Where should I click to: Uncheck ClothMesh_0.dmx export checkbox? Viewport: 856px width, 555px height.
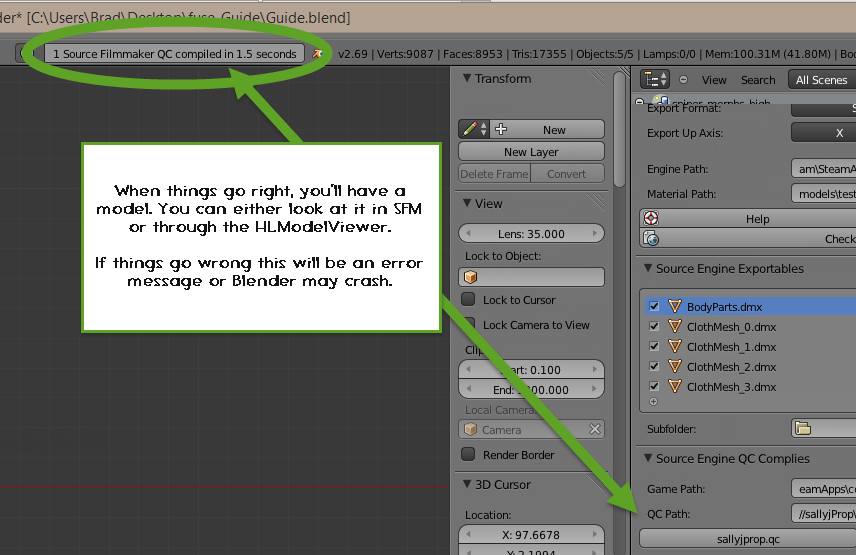pyautogui.click(x=654, y=326)
